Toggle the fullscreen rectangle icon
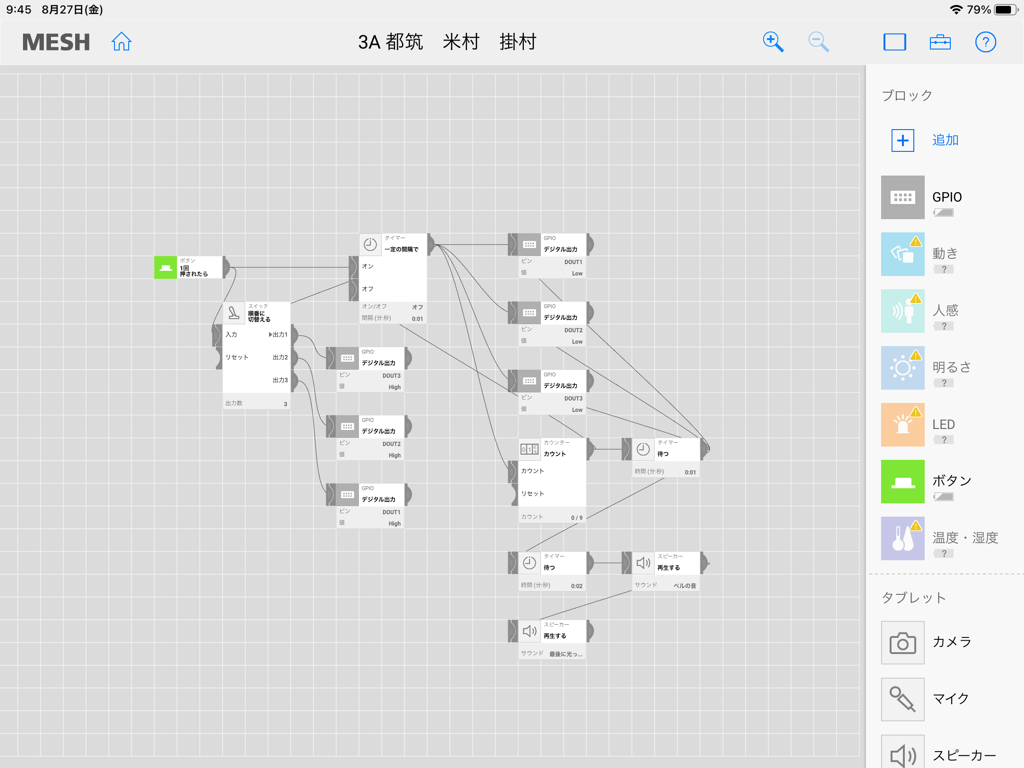This screenshot has width=1024, height=768. [x=895, y=42]
